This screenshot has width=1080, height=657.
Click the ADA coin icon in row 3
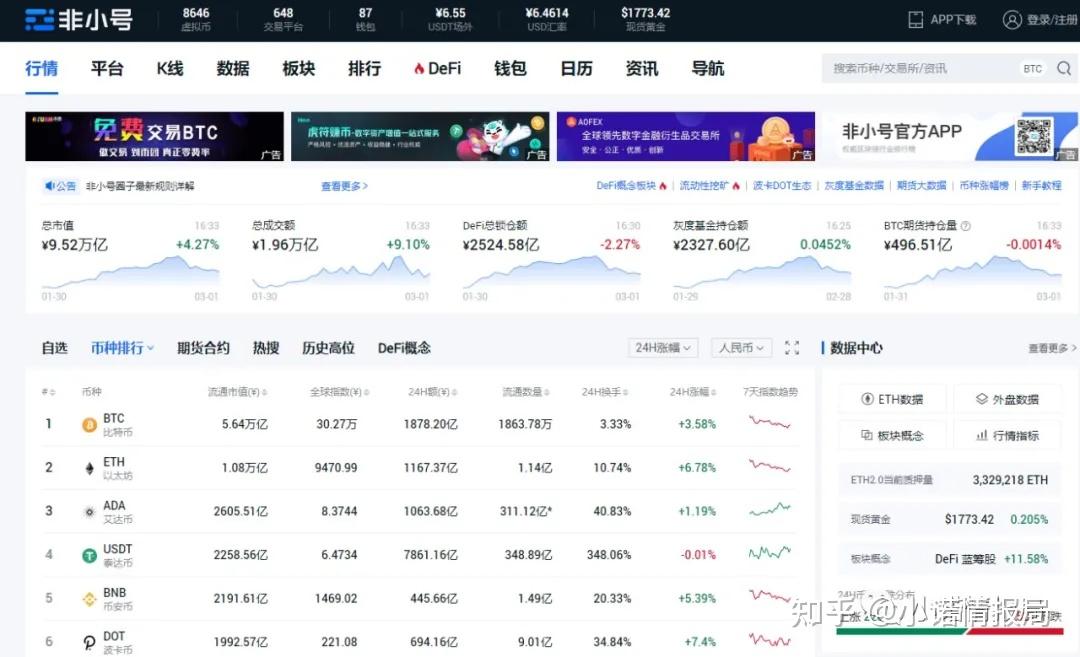pyautogui.click(x=90, y=512)
